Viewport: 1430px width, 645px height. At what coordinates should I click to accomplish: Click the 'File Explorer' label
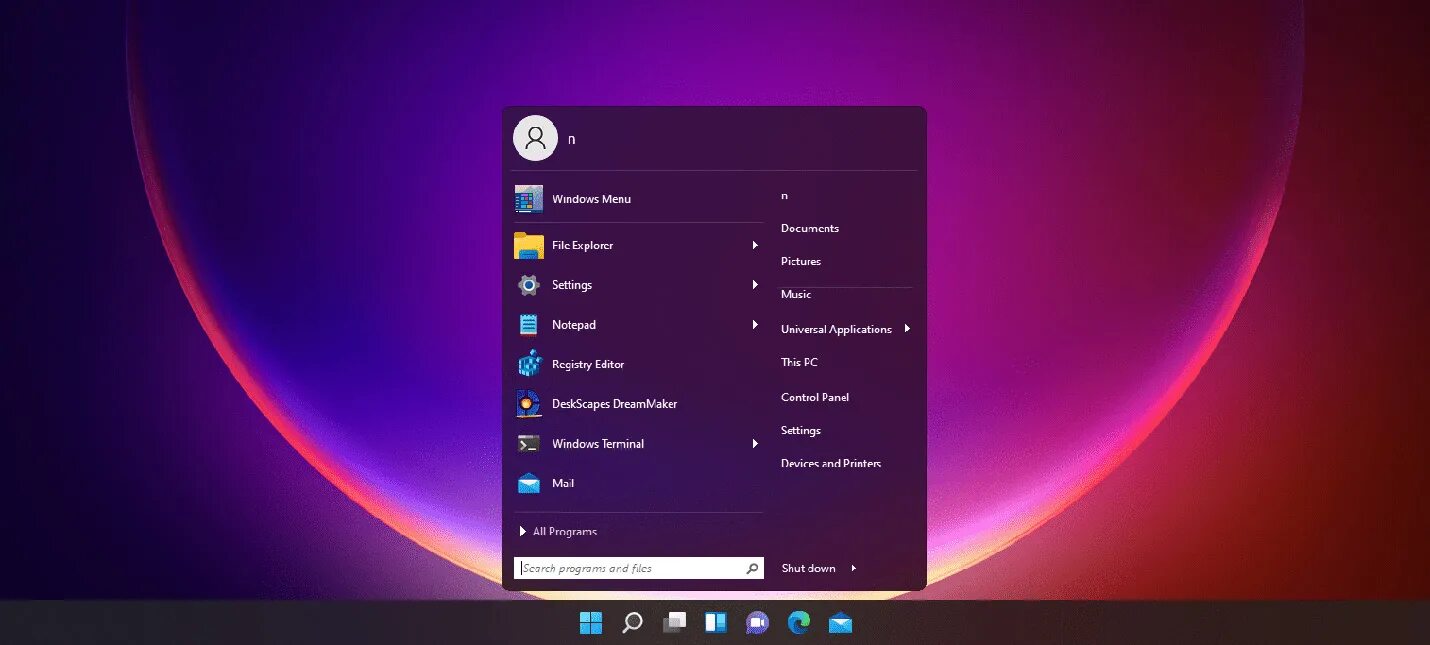(582, 245)
